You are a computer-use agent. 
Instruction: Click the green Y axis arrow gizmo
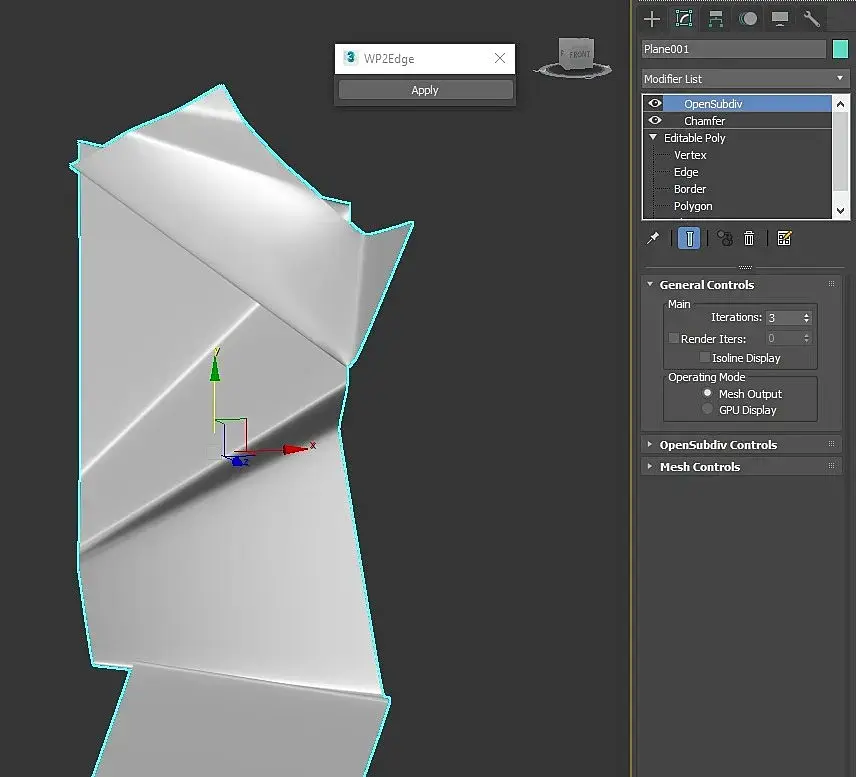[x=215, y=369]
